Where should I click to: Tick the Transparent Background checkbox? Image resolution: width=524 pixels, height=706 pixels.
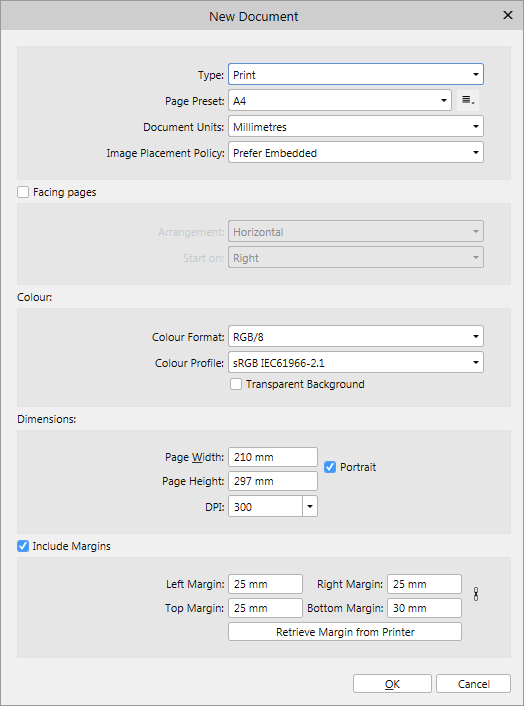click(236, 384)
